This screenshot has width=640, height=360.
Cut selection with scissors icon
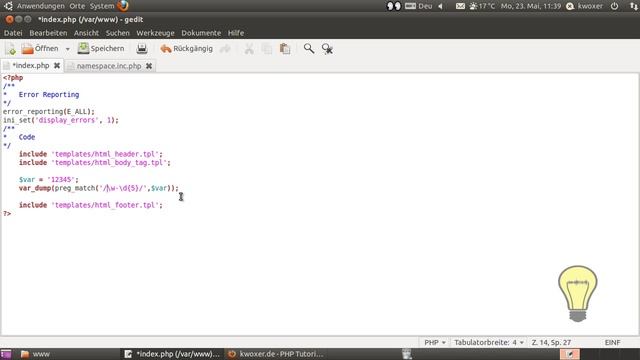(x=249, y=49)
